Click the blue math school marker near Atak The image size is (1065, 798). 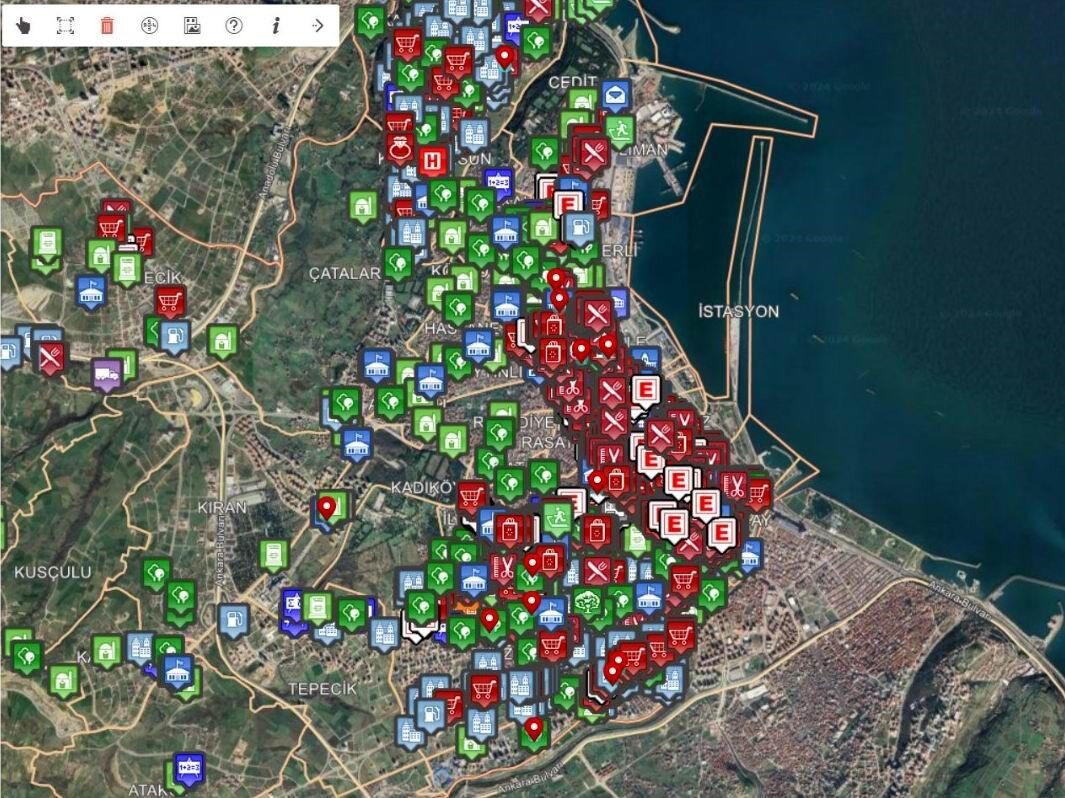tap(188, 767)
